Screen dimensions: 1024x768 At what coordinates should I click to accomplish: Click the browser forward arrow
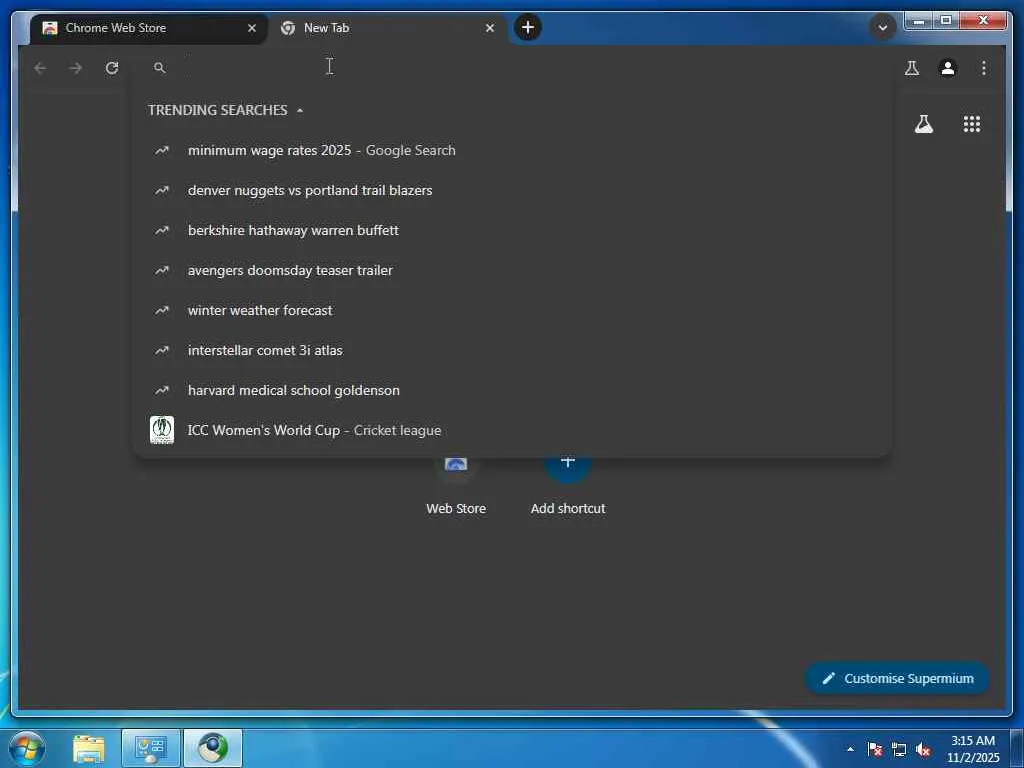[76, 68]
